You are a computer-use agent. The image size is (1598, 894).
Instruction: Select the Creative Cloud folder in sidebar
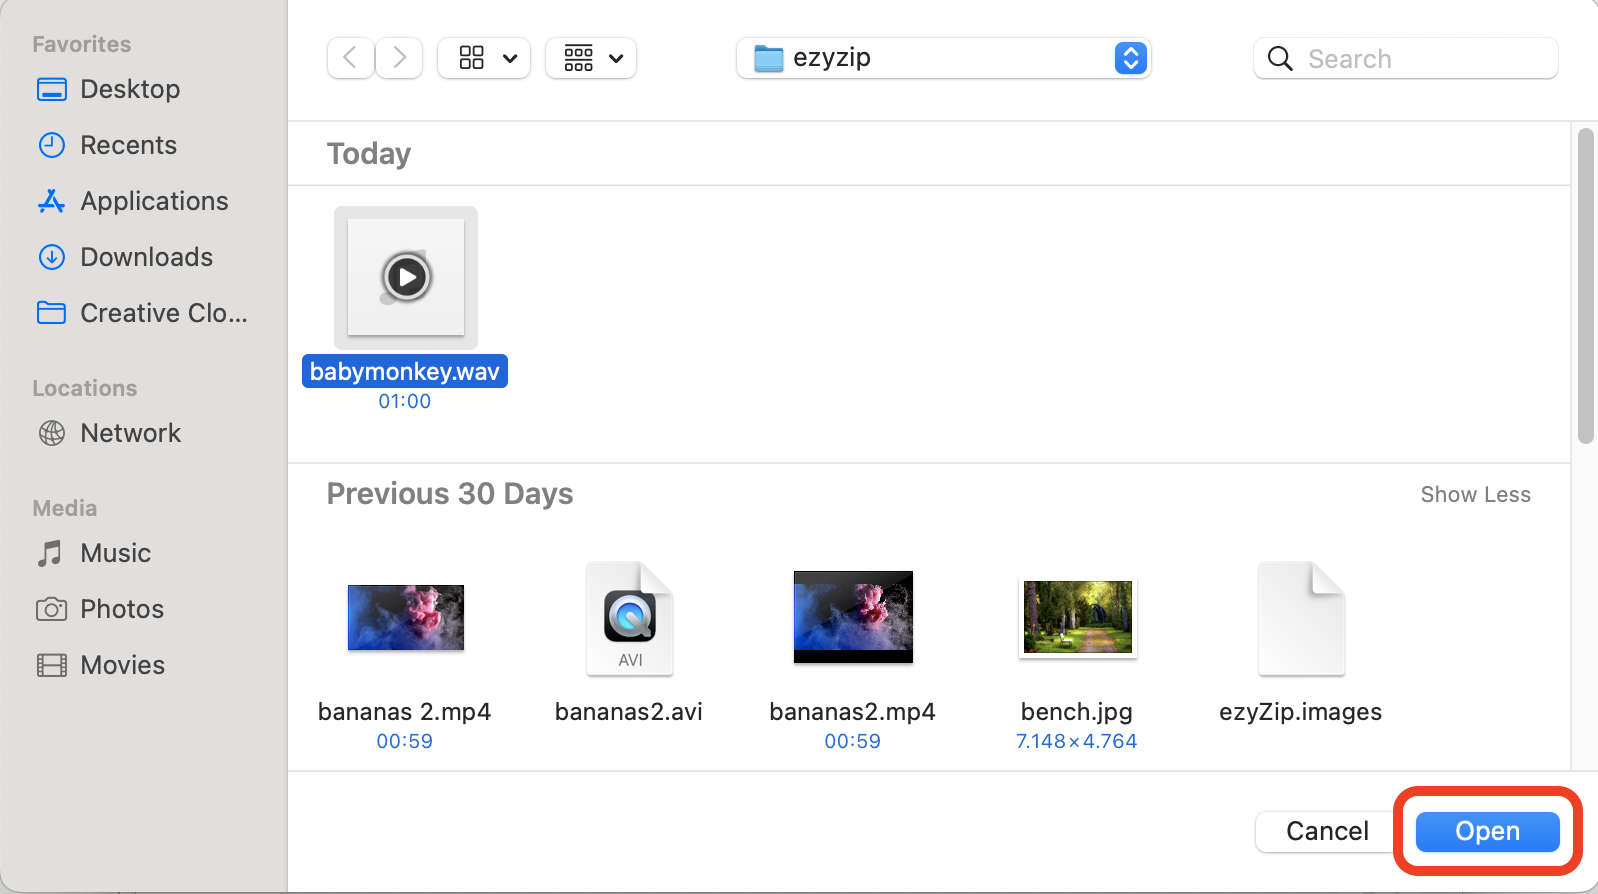point(163,313)
